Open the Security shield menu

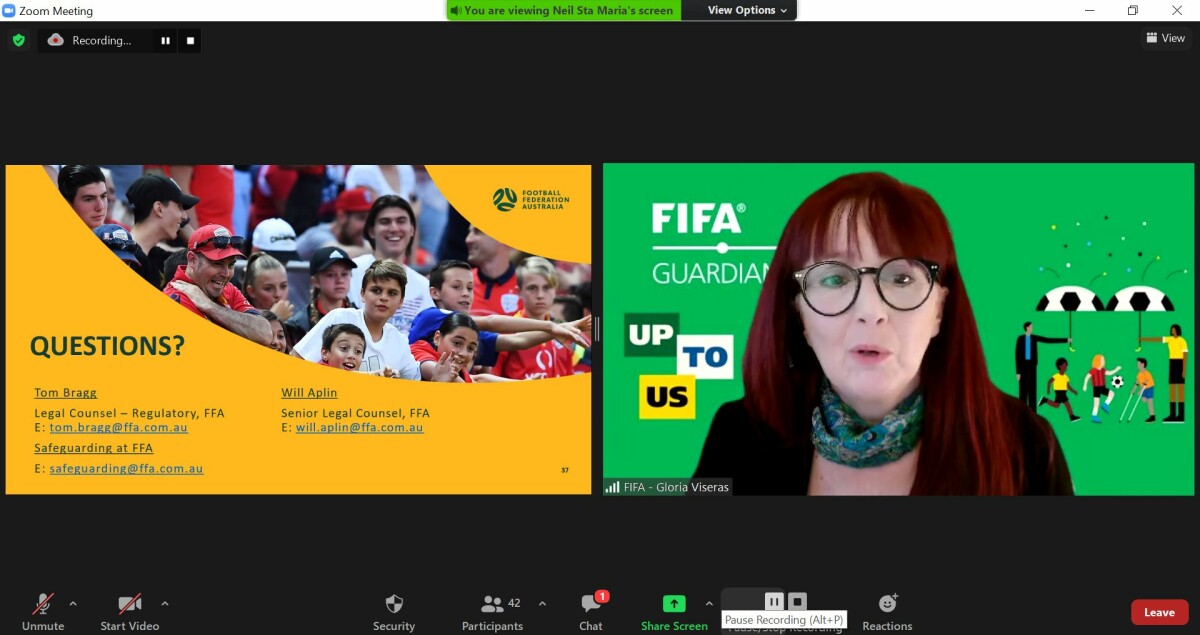(x=394, y=611)
